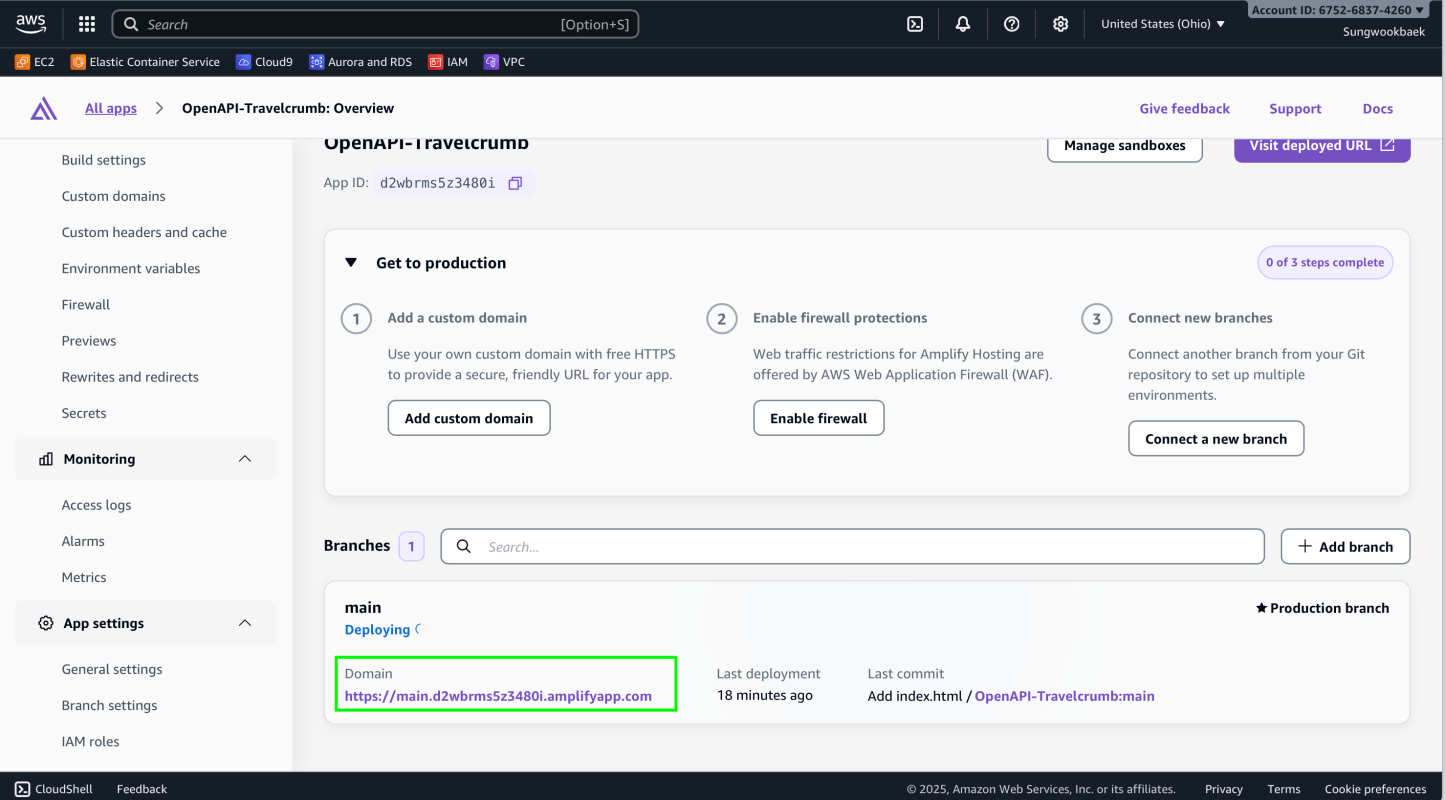
Task: Click the AWS Amplify logo
Action: point(44,109)
